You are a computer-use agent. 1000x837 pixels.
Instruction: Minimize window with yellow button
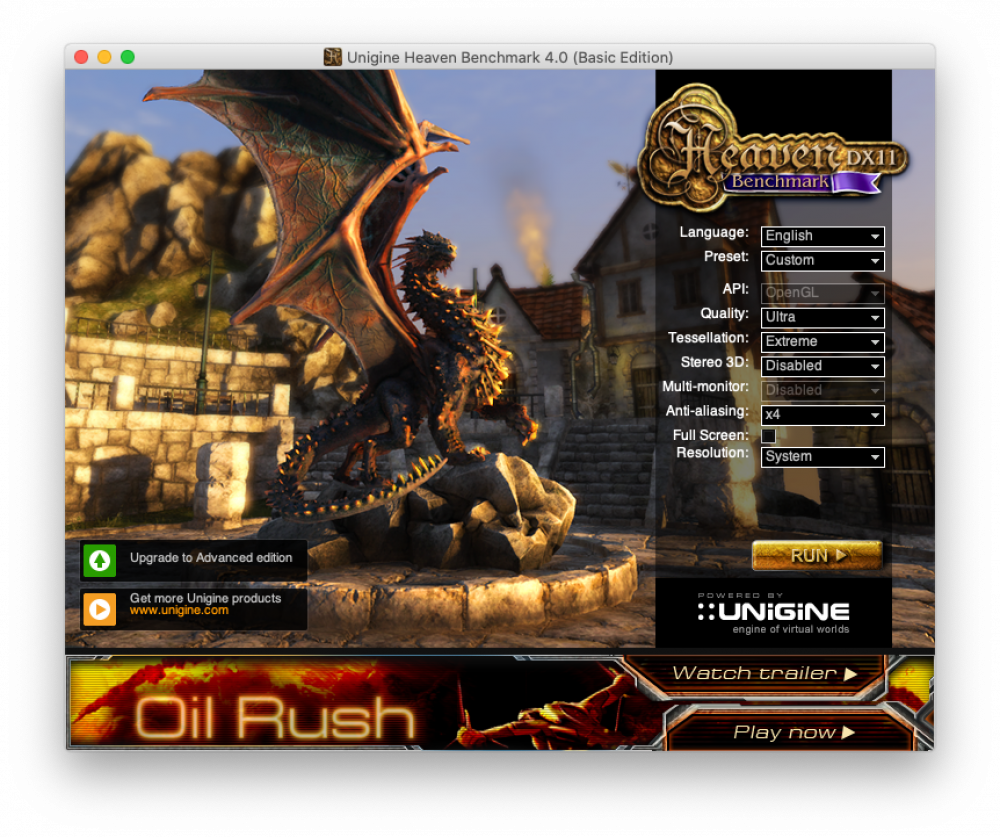[105, 57]
